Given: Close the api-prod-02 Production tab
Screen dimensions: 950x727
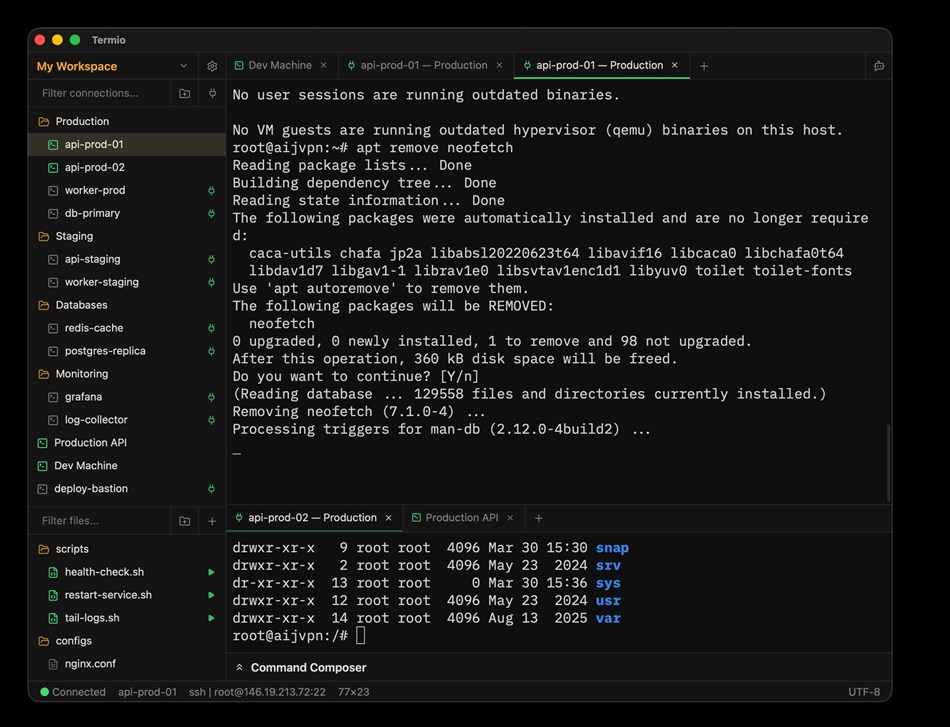Looking at the screenshot, I should [388, 518].
